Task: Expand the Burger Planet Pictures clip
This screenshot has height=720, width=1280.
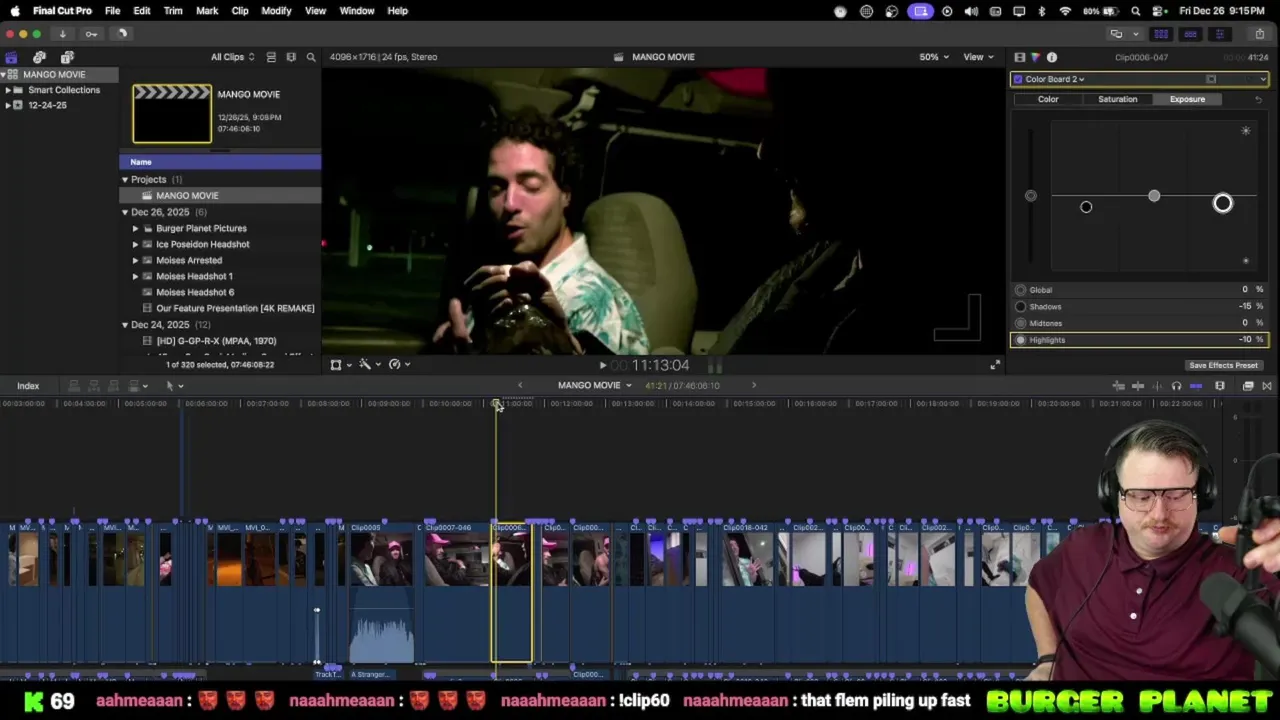Action: click(136, 228)
